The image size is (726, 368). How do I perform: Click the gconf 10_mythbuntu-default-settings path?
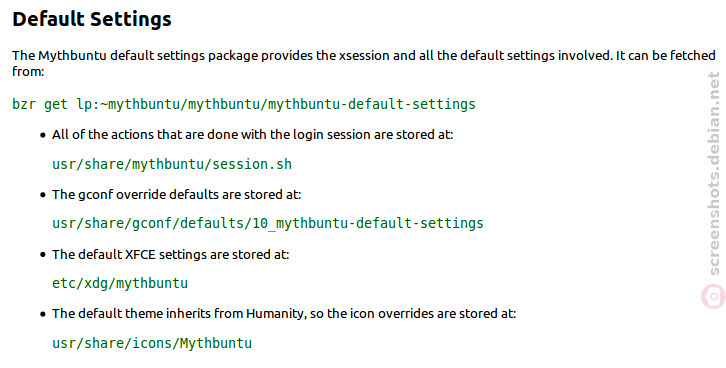[268, 224]
